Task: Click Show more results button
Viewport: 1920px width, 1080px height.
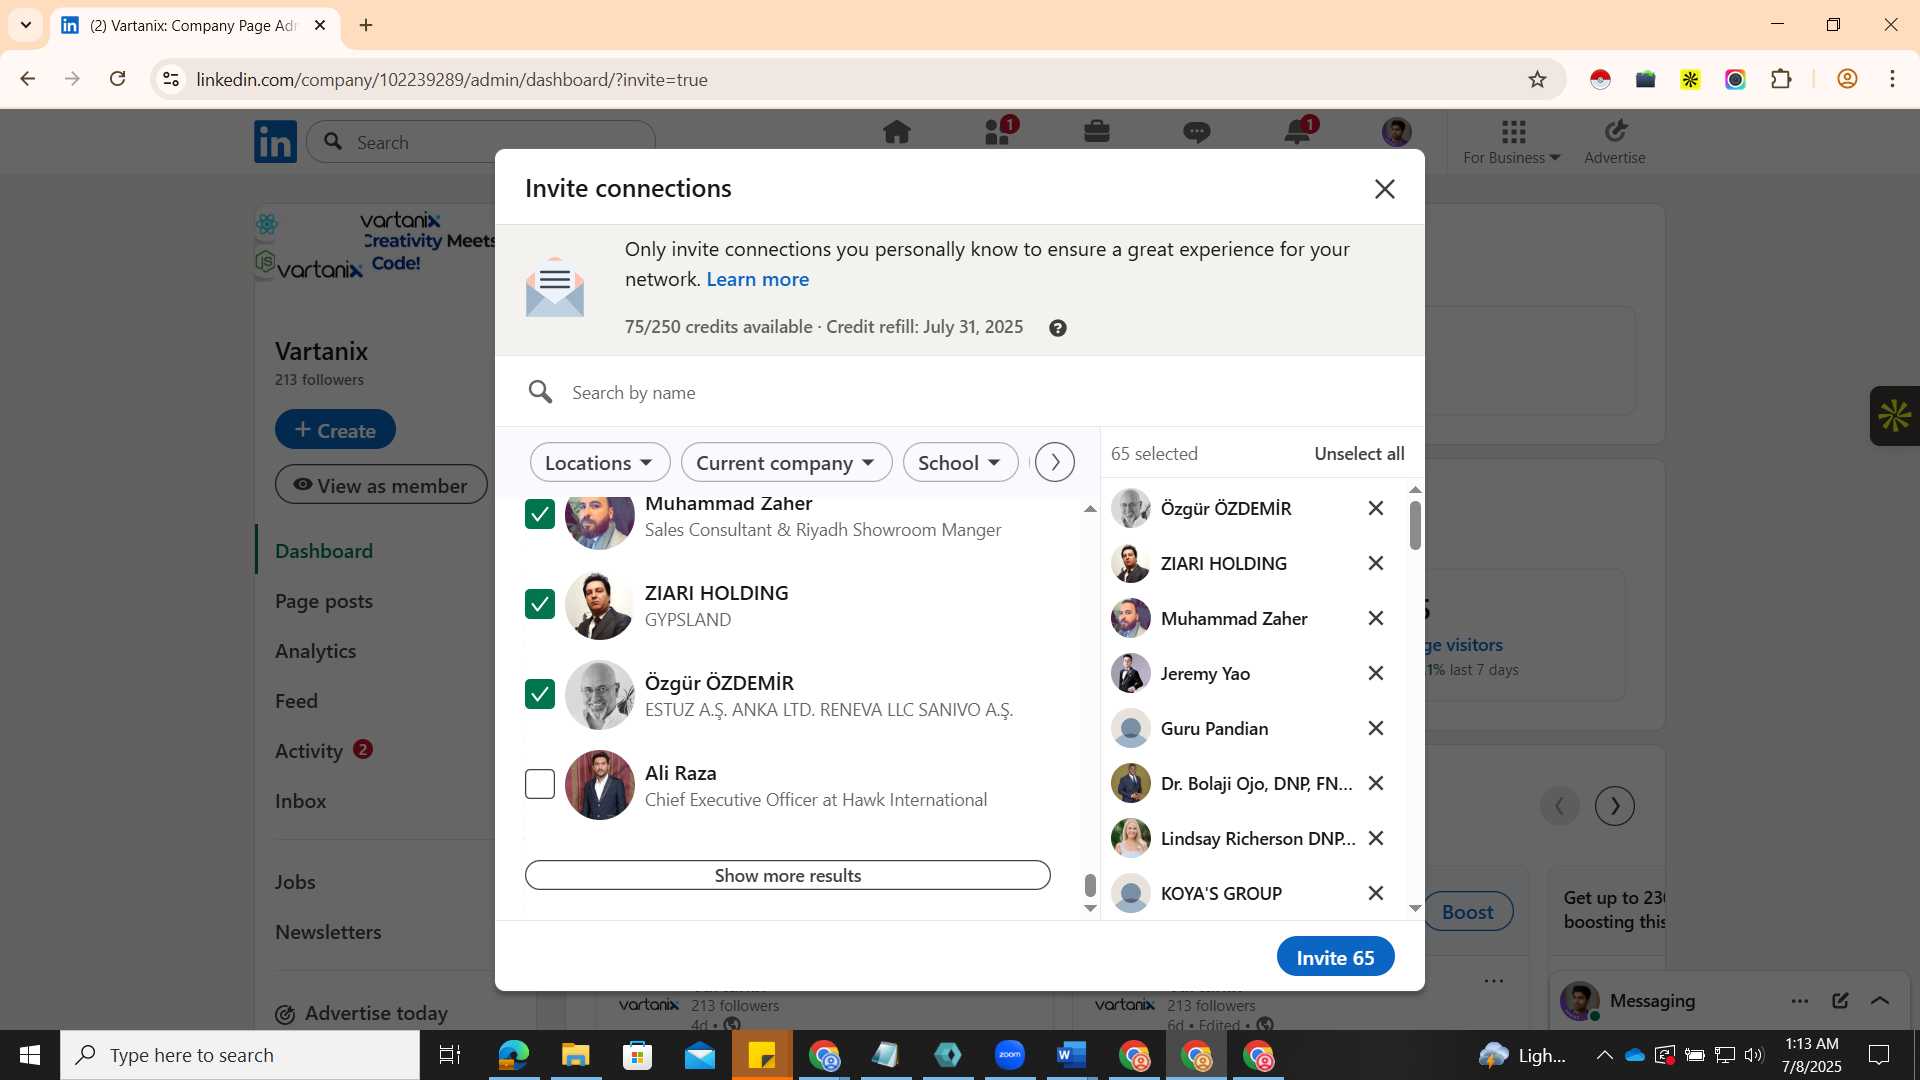Action: tap(788, 875)
